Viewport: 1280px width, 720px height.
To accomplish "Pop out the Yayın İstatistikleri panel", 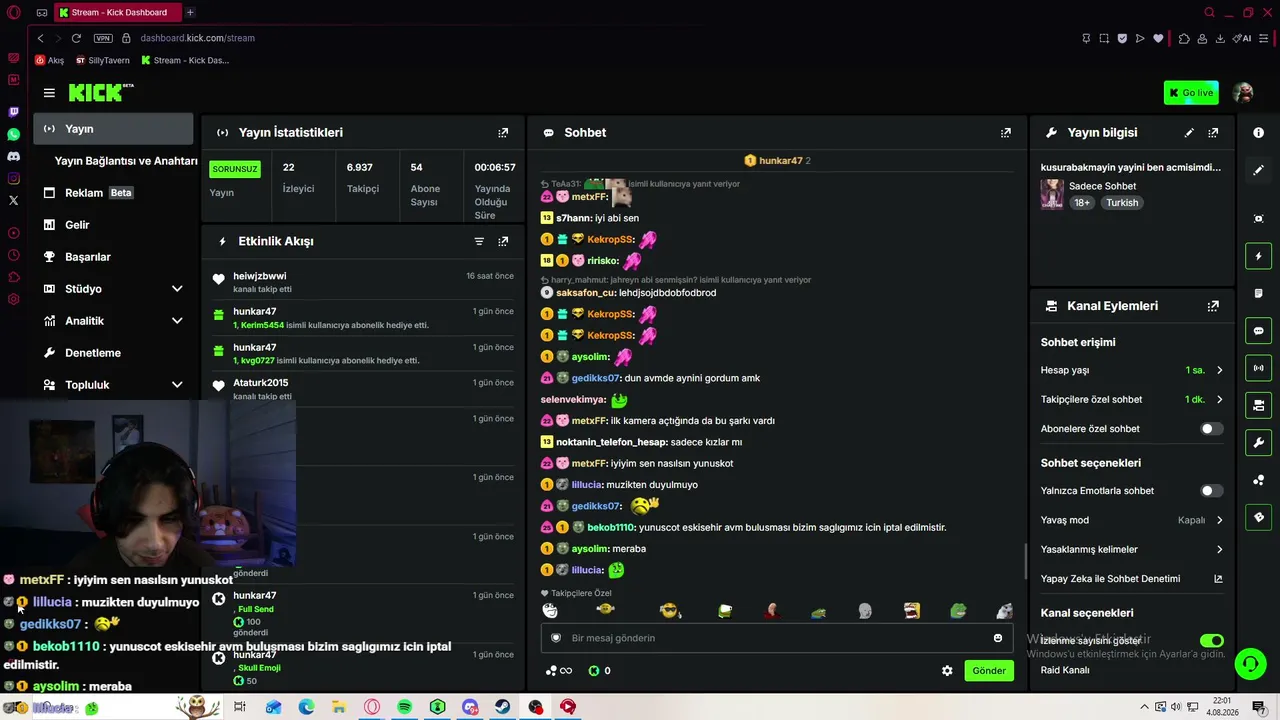I will tap(503, 132).
